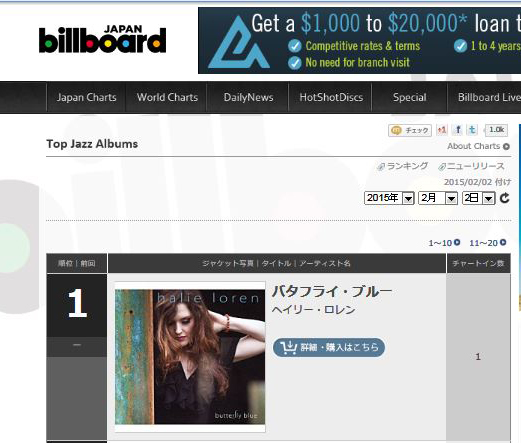Open the Japan Charts menu
Viewport: 521px width, 443px height.
[86, 97]
